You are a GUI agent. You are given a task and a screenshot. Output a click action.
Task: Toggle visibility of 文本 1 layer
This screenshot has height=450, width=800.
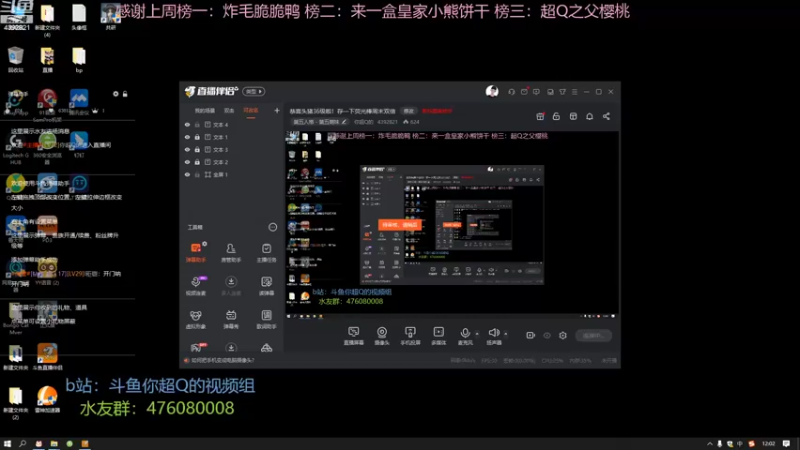click(x=187, y=137)
